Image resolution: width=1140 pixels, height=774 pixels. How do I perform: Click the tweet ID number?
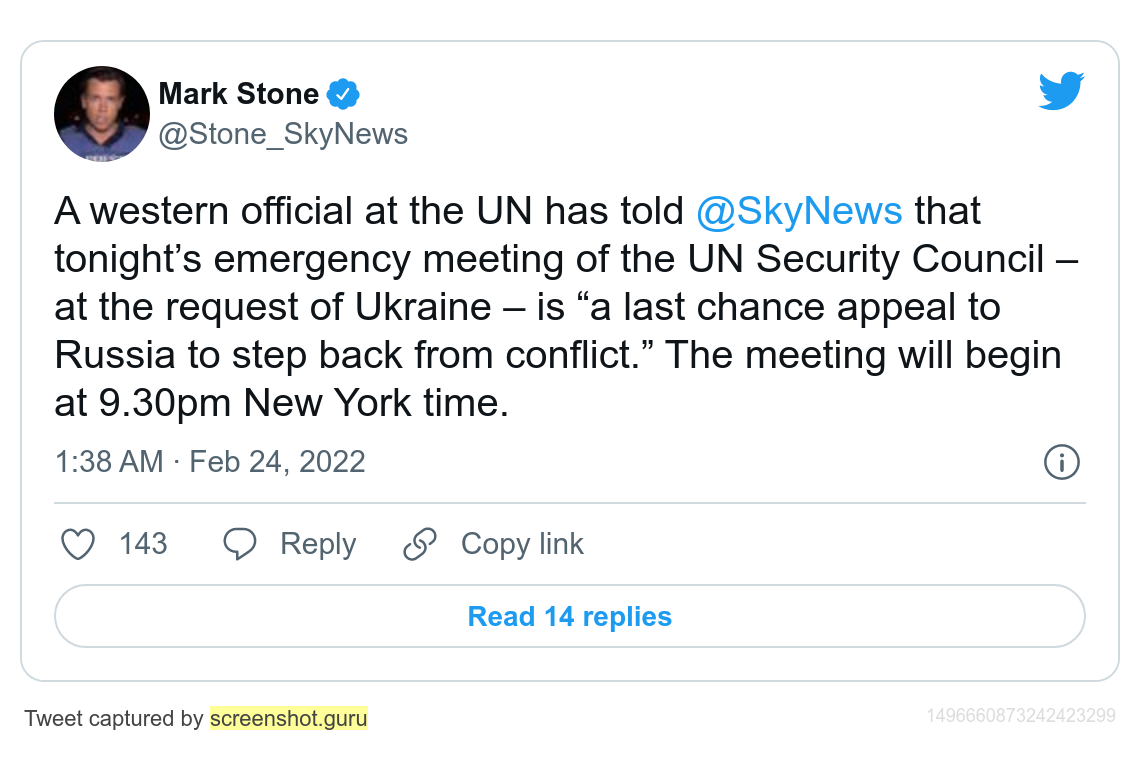[x=1020, y=715]
